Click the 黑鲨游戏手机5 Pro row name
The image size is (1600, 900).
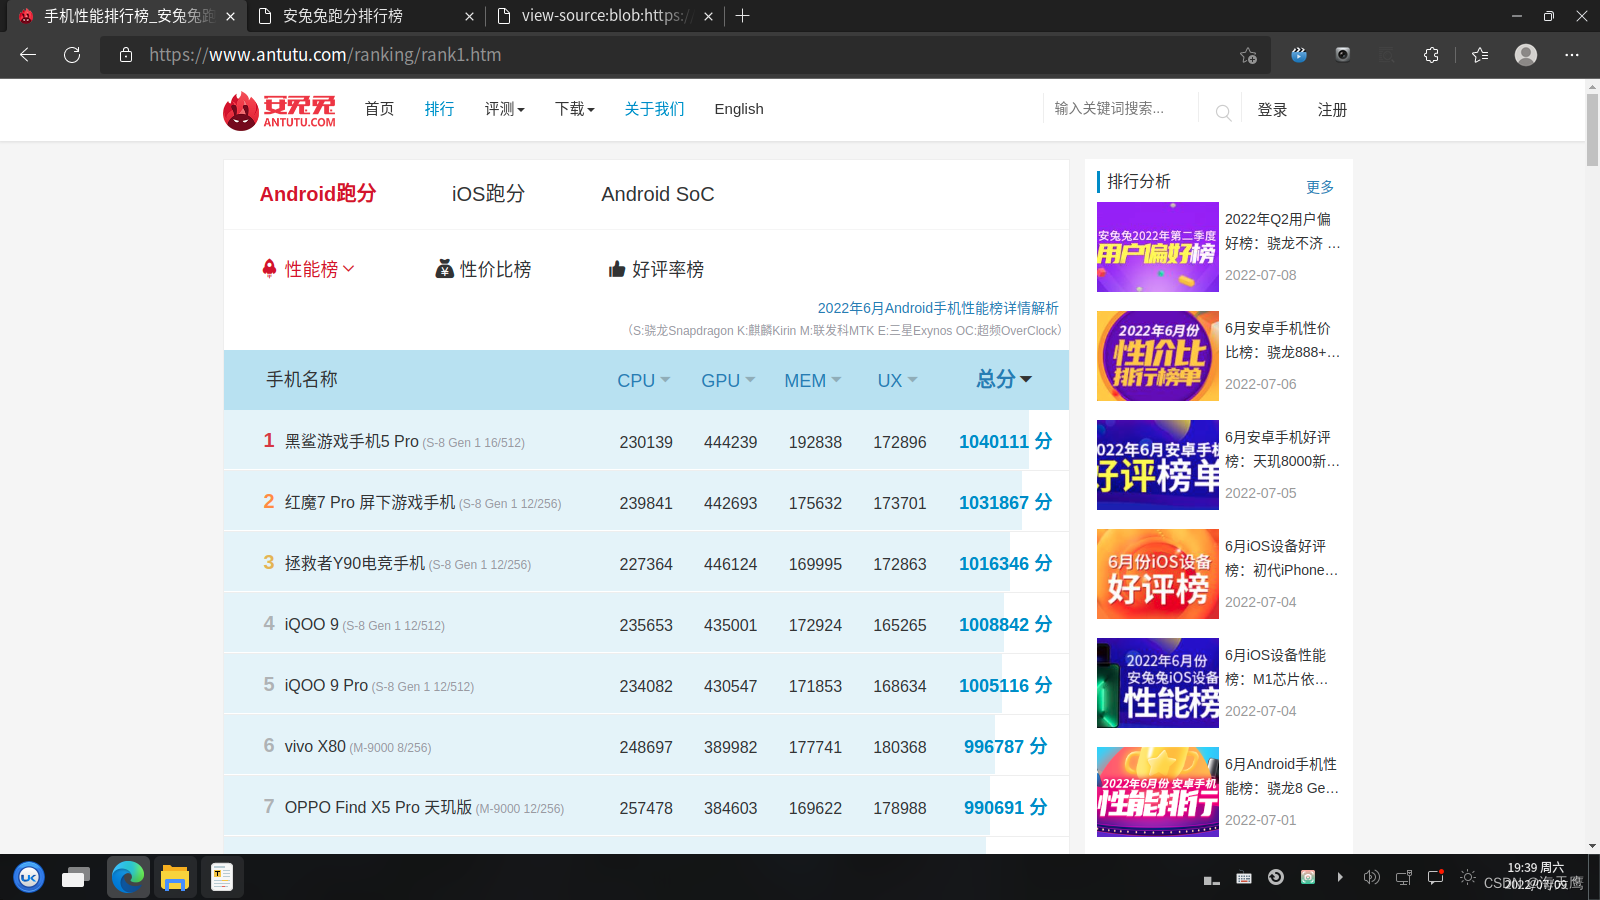click(x=351, y=441)
